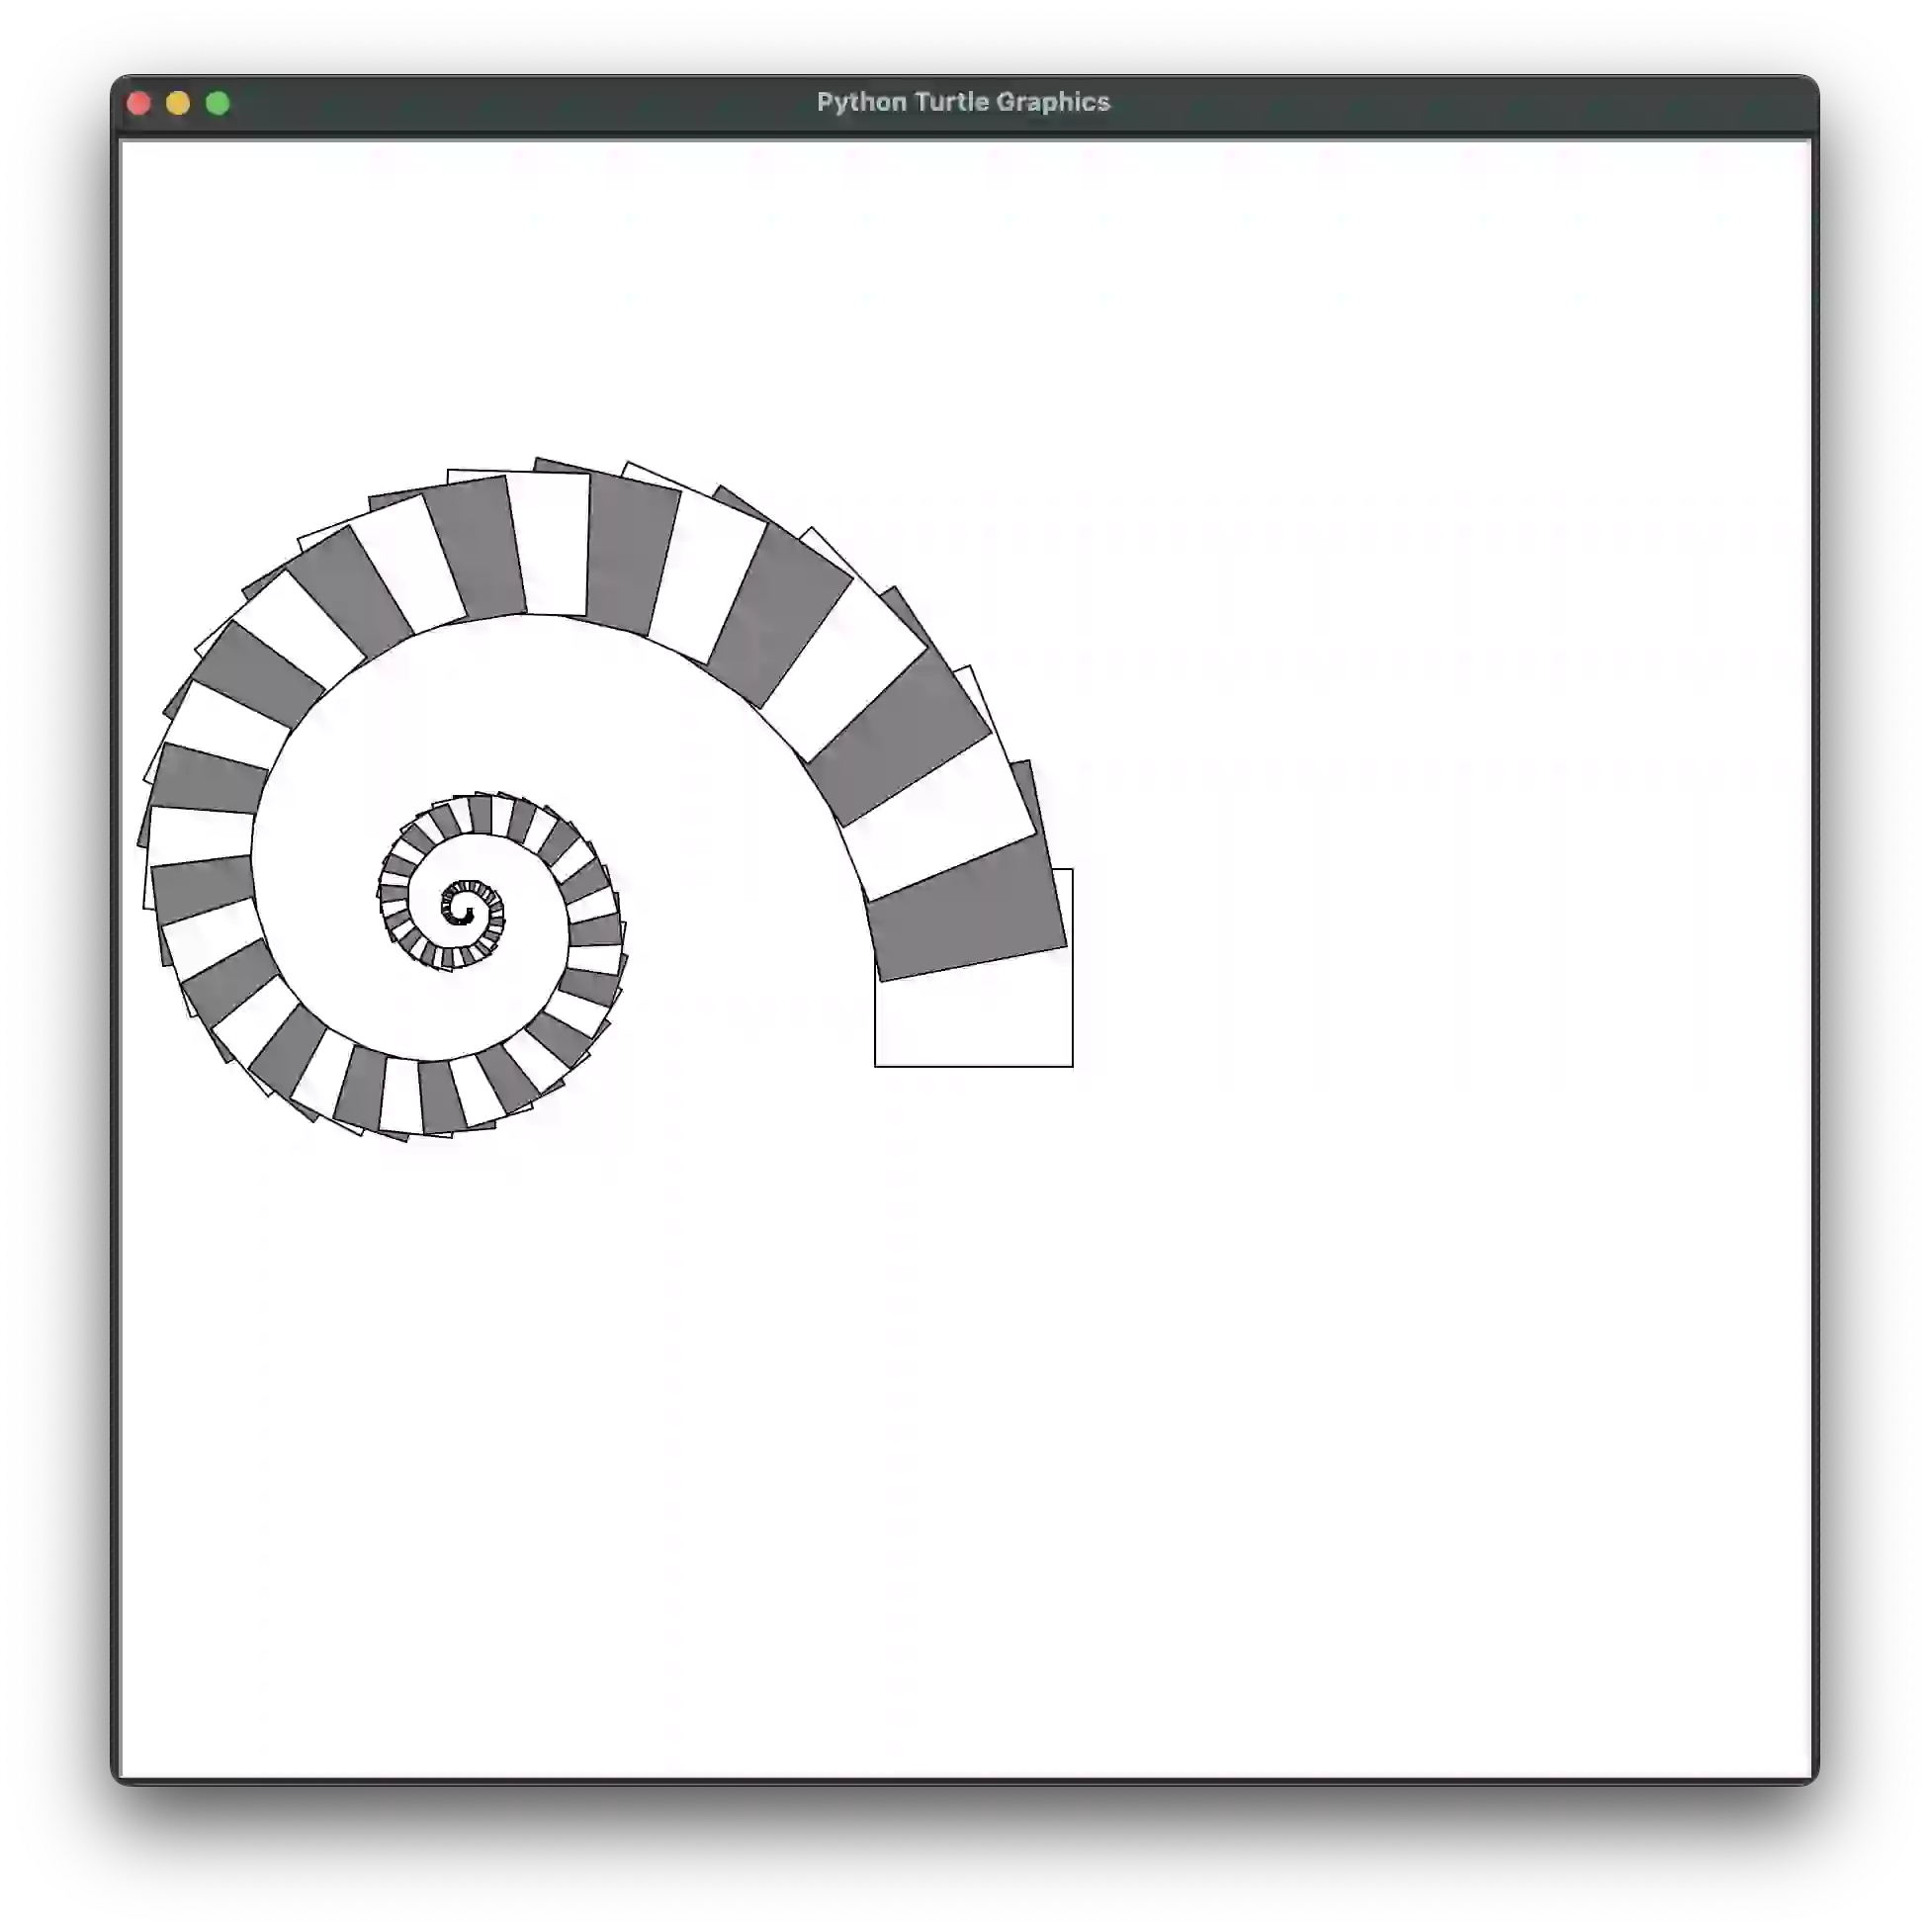Screen dimensions: 1930x1932
Task: Click the Python Turtle Graphics title text
Action: [x=963, y=102]
